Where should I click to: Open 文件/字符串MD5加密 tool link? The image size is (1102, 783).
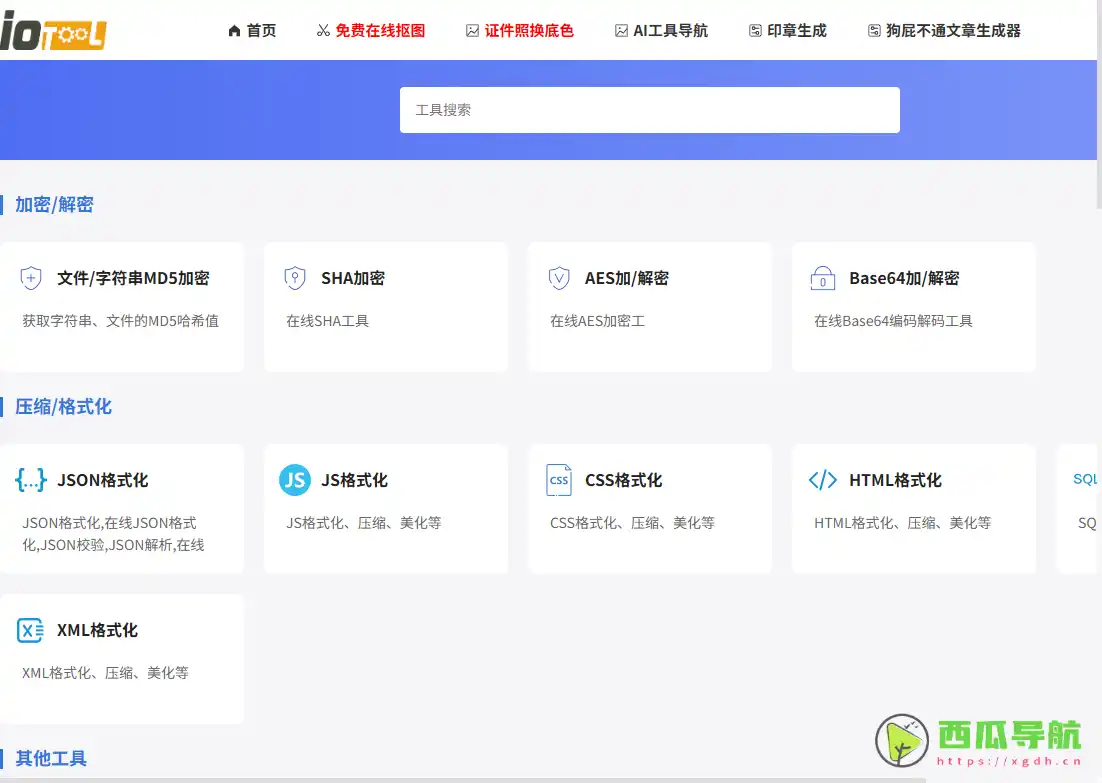(x=134, y=278)
